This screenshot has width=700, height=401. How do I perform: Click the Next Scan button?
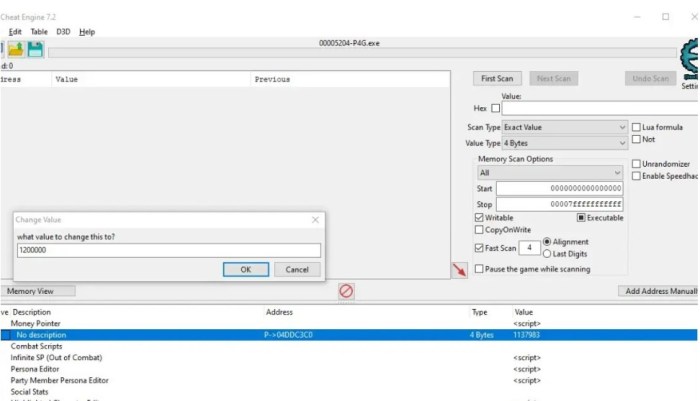pos(554,79)
